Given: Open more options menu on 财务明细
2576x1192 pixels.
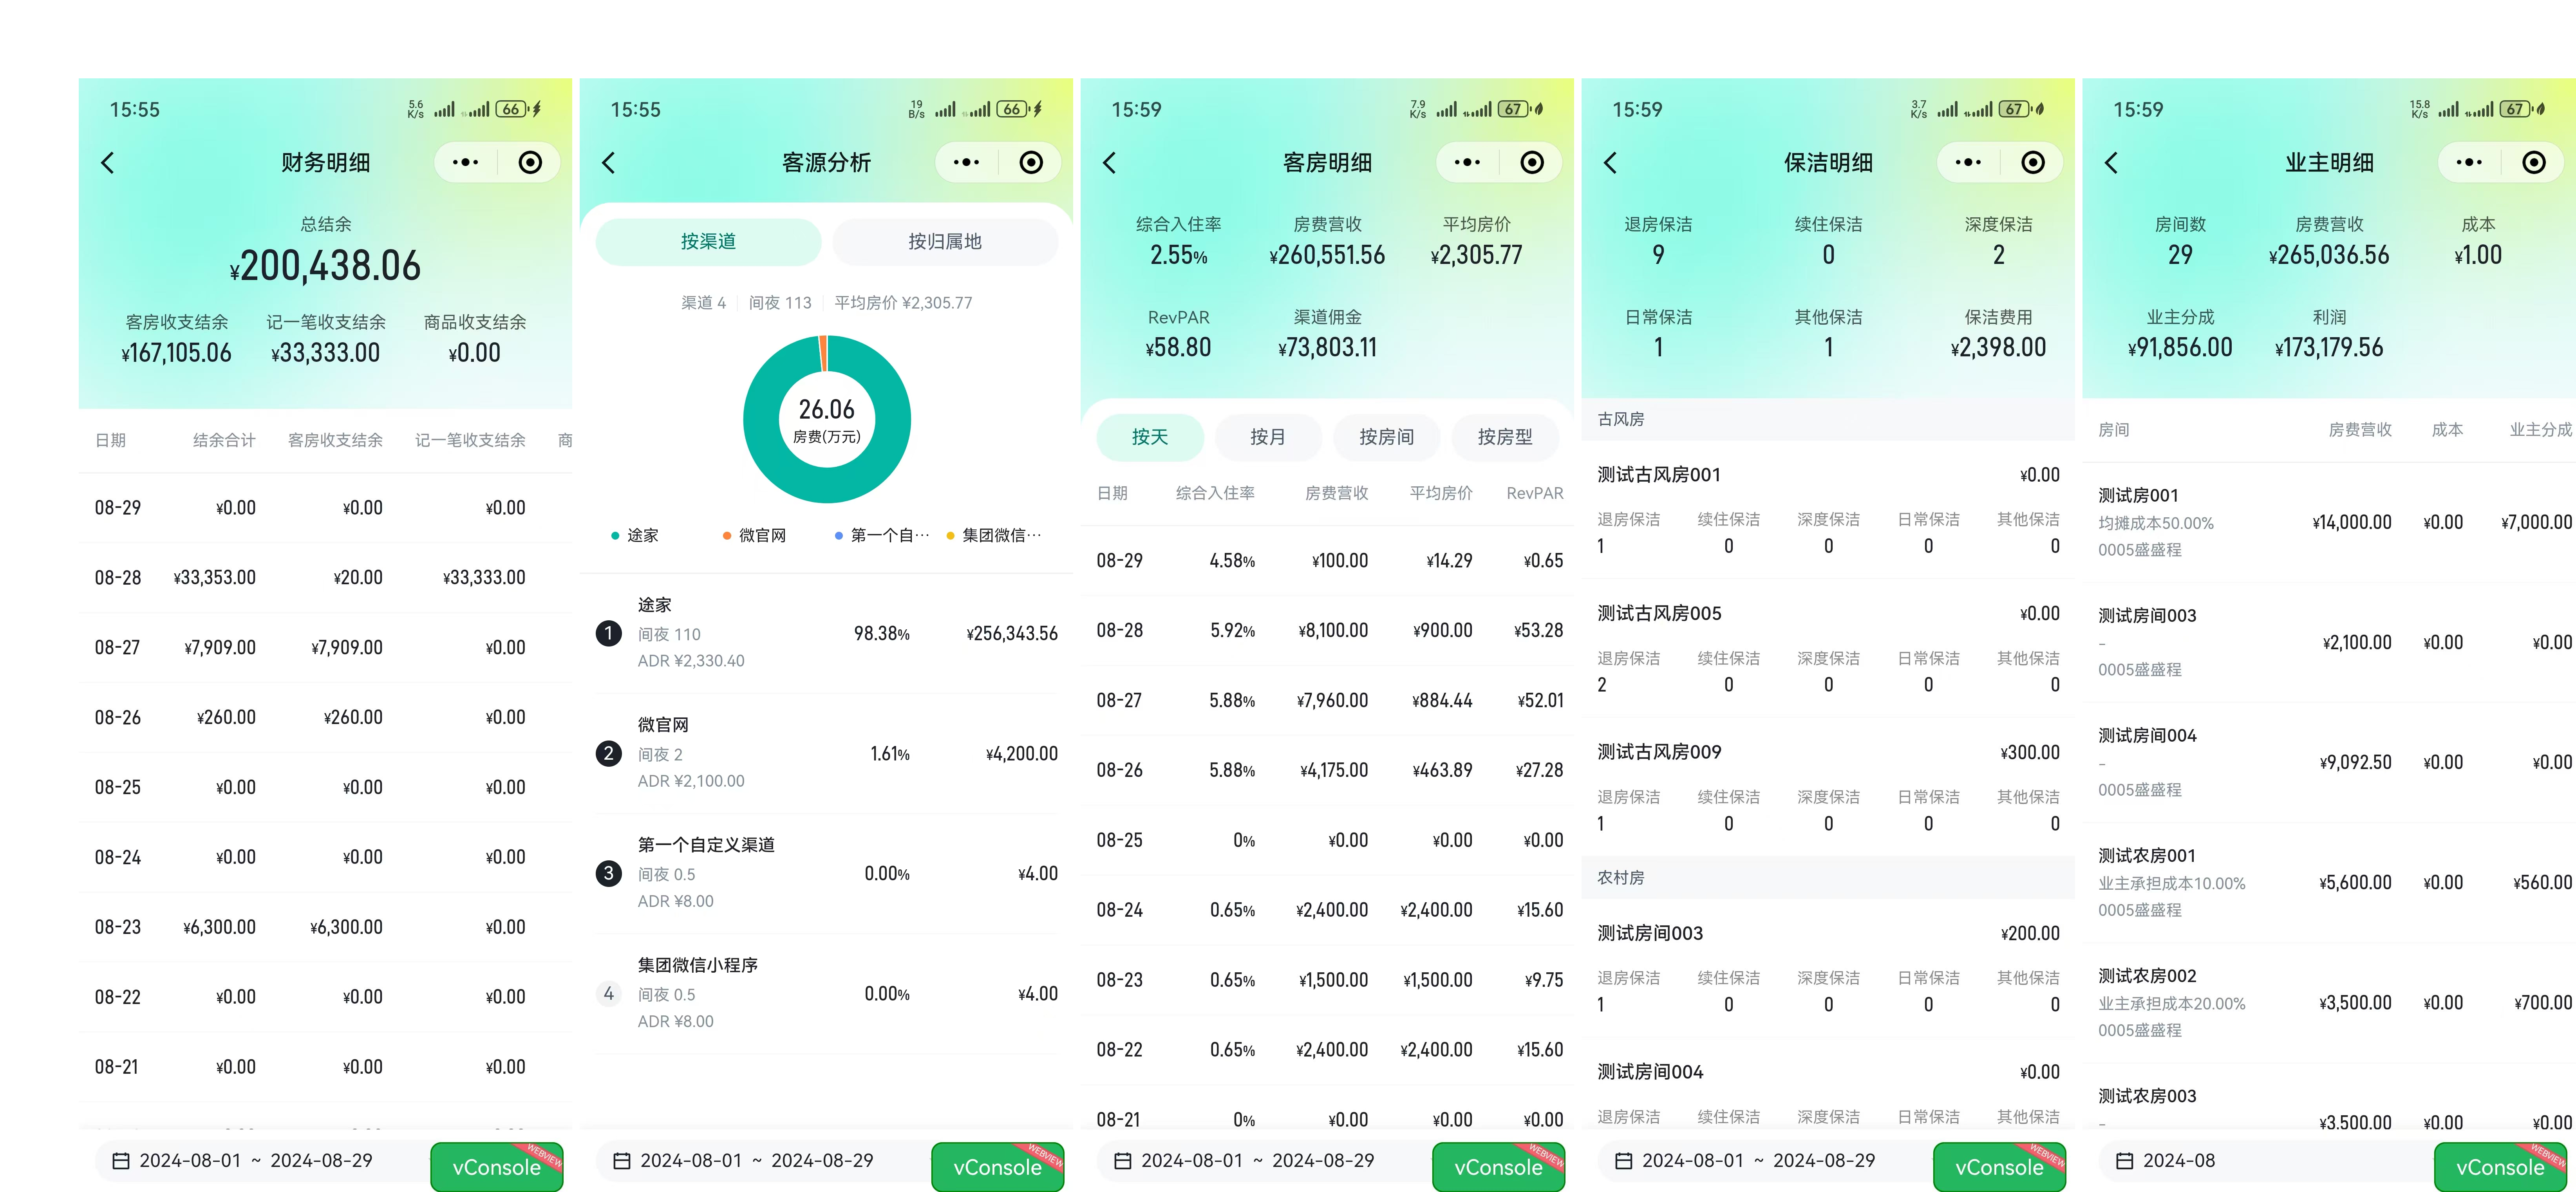Looking at the screenshot, I should tap(465, 162).
